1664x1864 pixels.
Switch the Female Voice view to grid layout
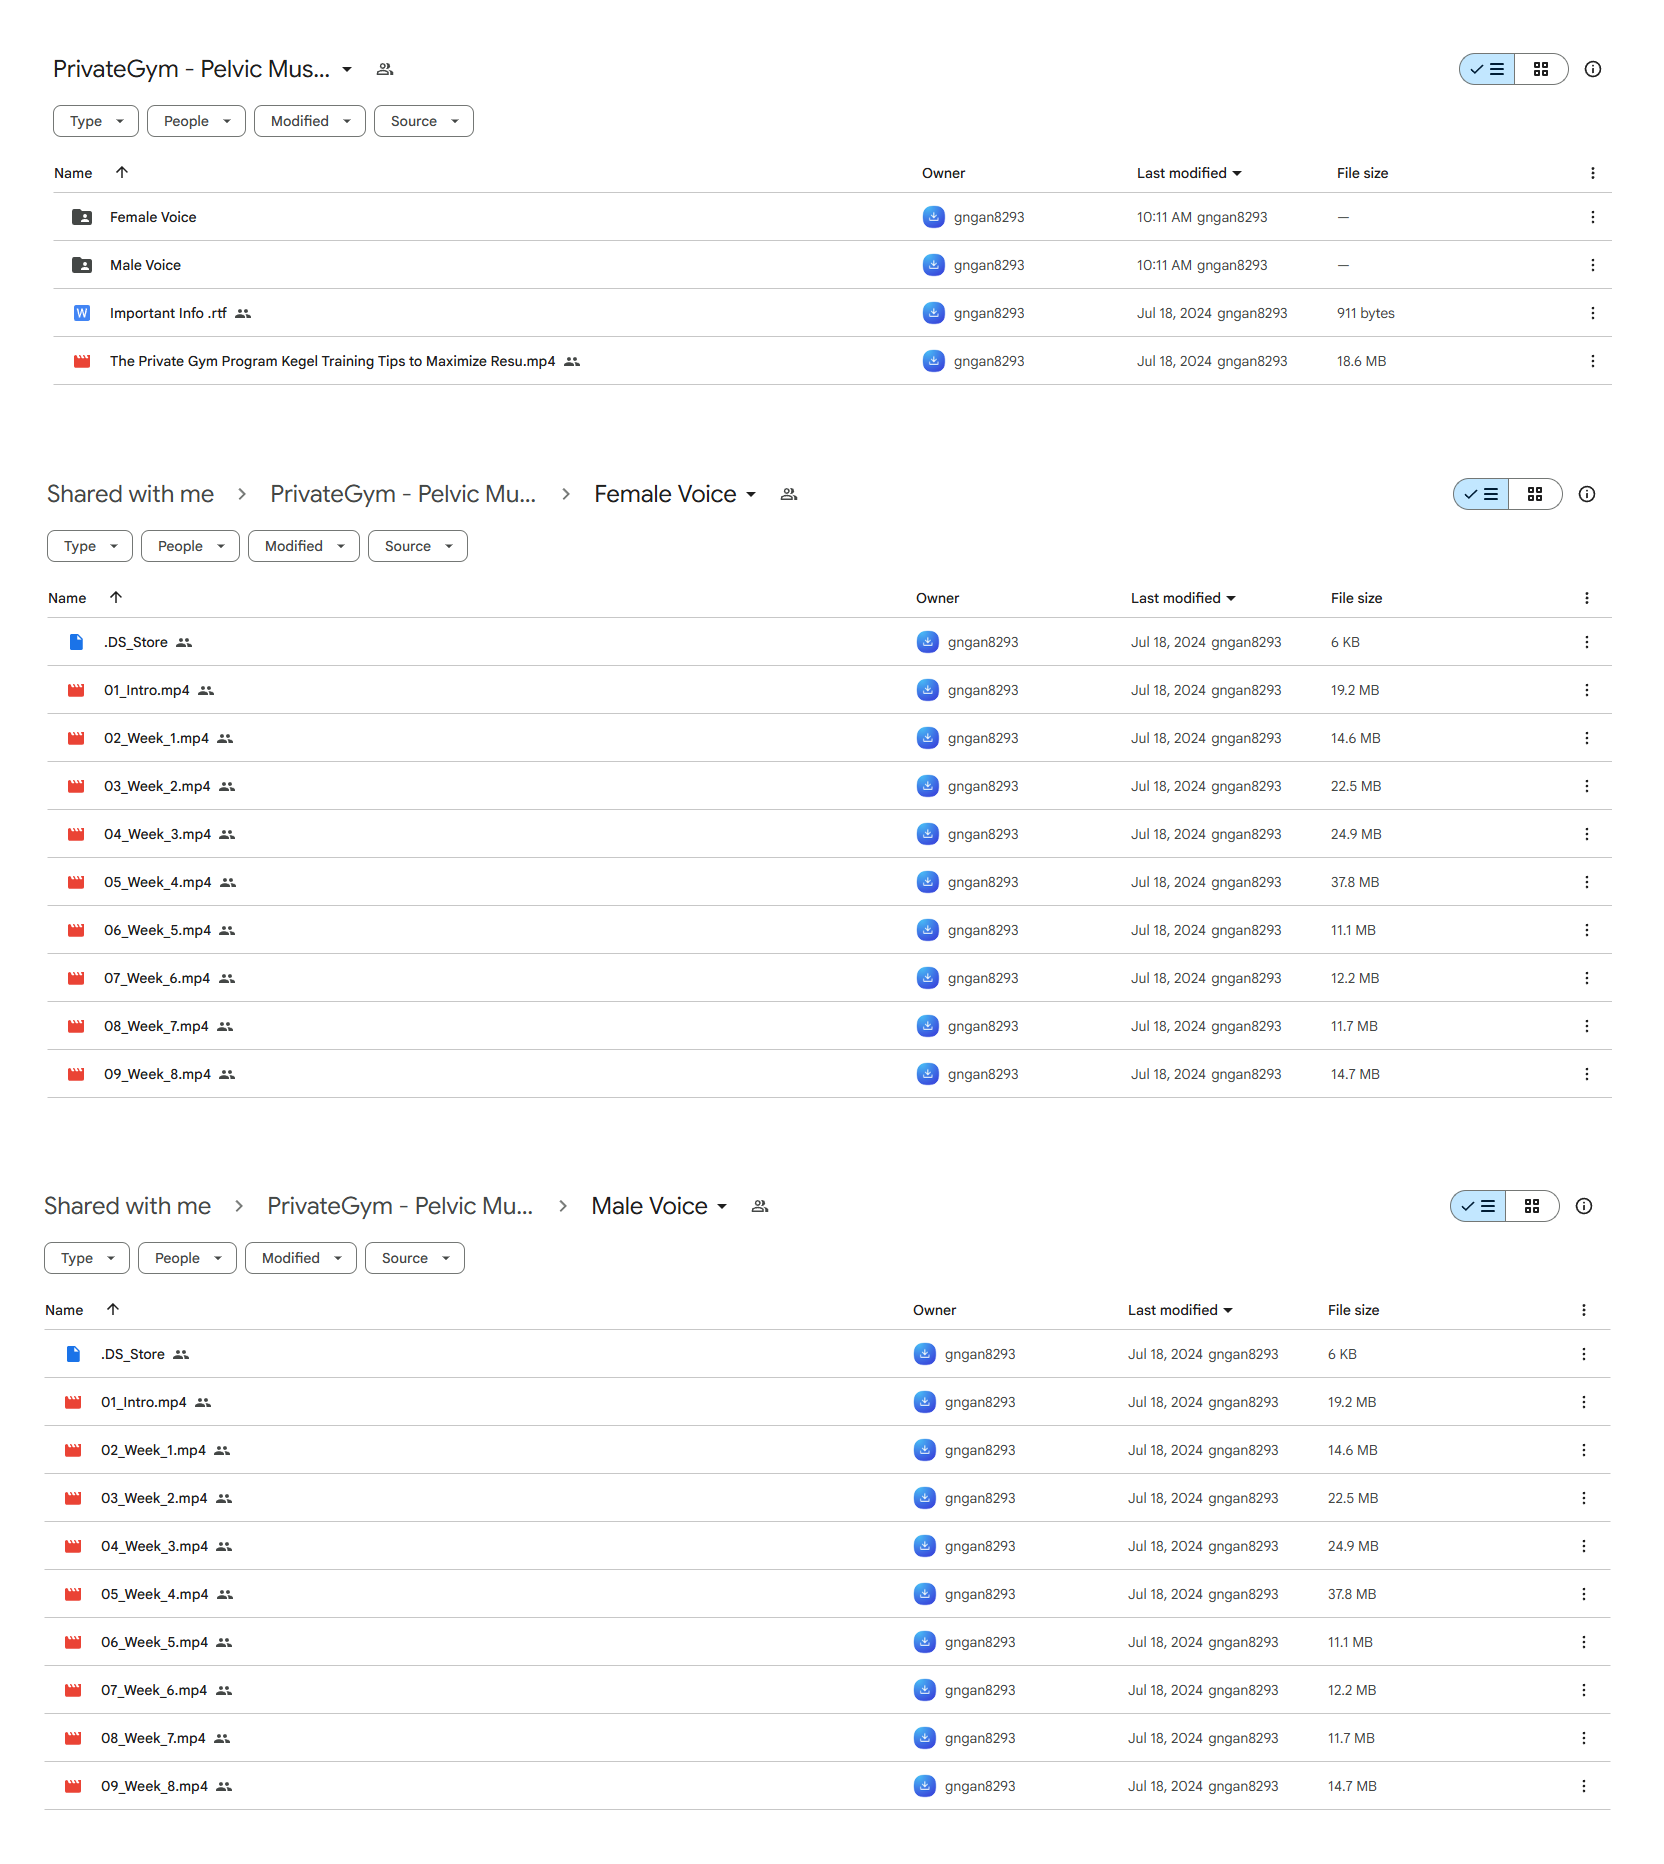tap(1535, 494)
